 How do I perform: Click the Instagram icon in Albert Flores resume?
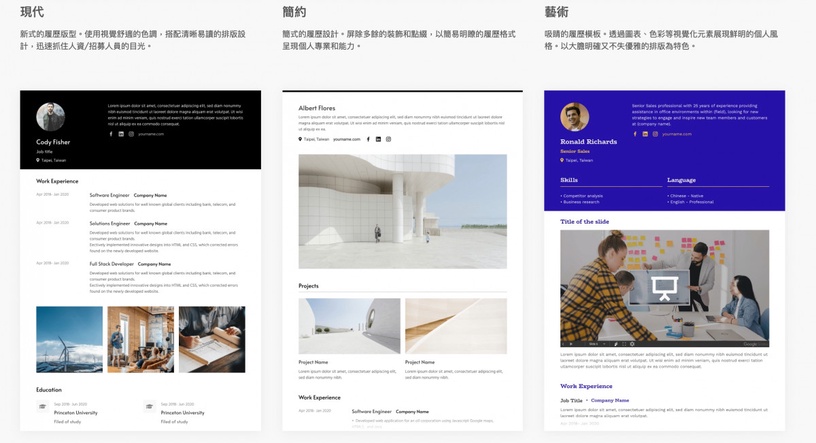(388, 139)
